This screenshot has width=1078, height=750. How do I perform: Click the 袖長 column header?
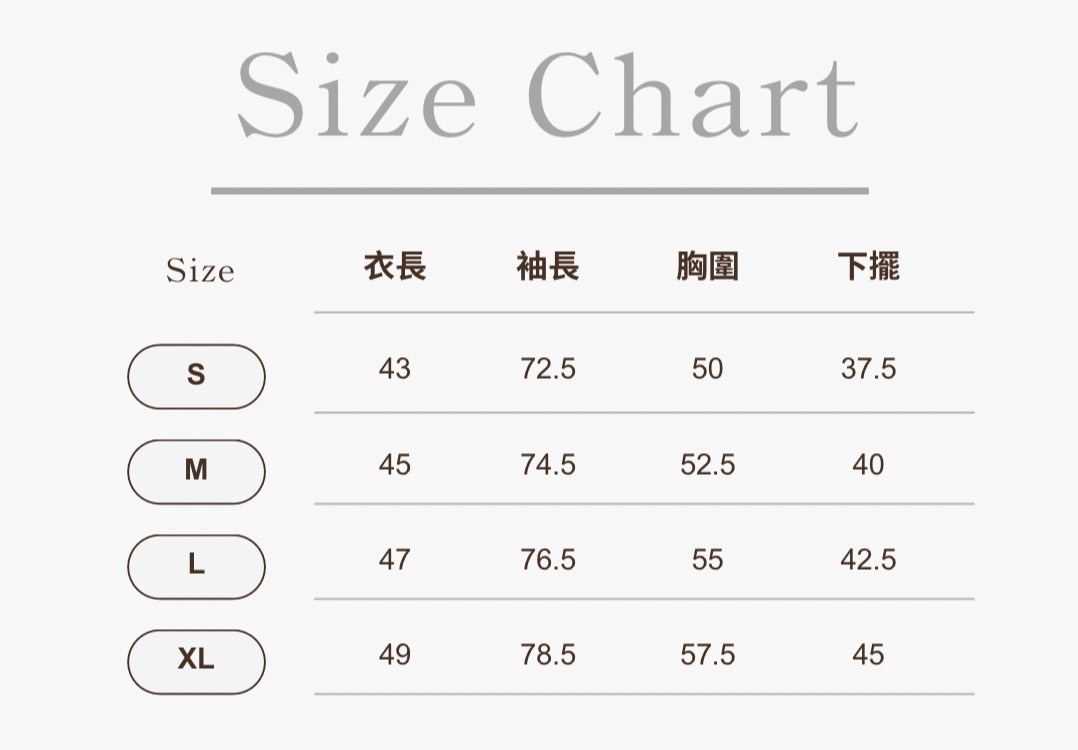click(x=548, y=267)
